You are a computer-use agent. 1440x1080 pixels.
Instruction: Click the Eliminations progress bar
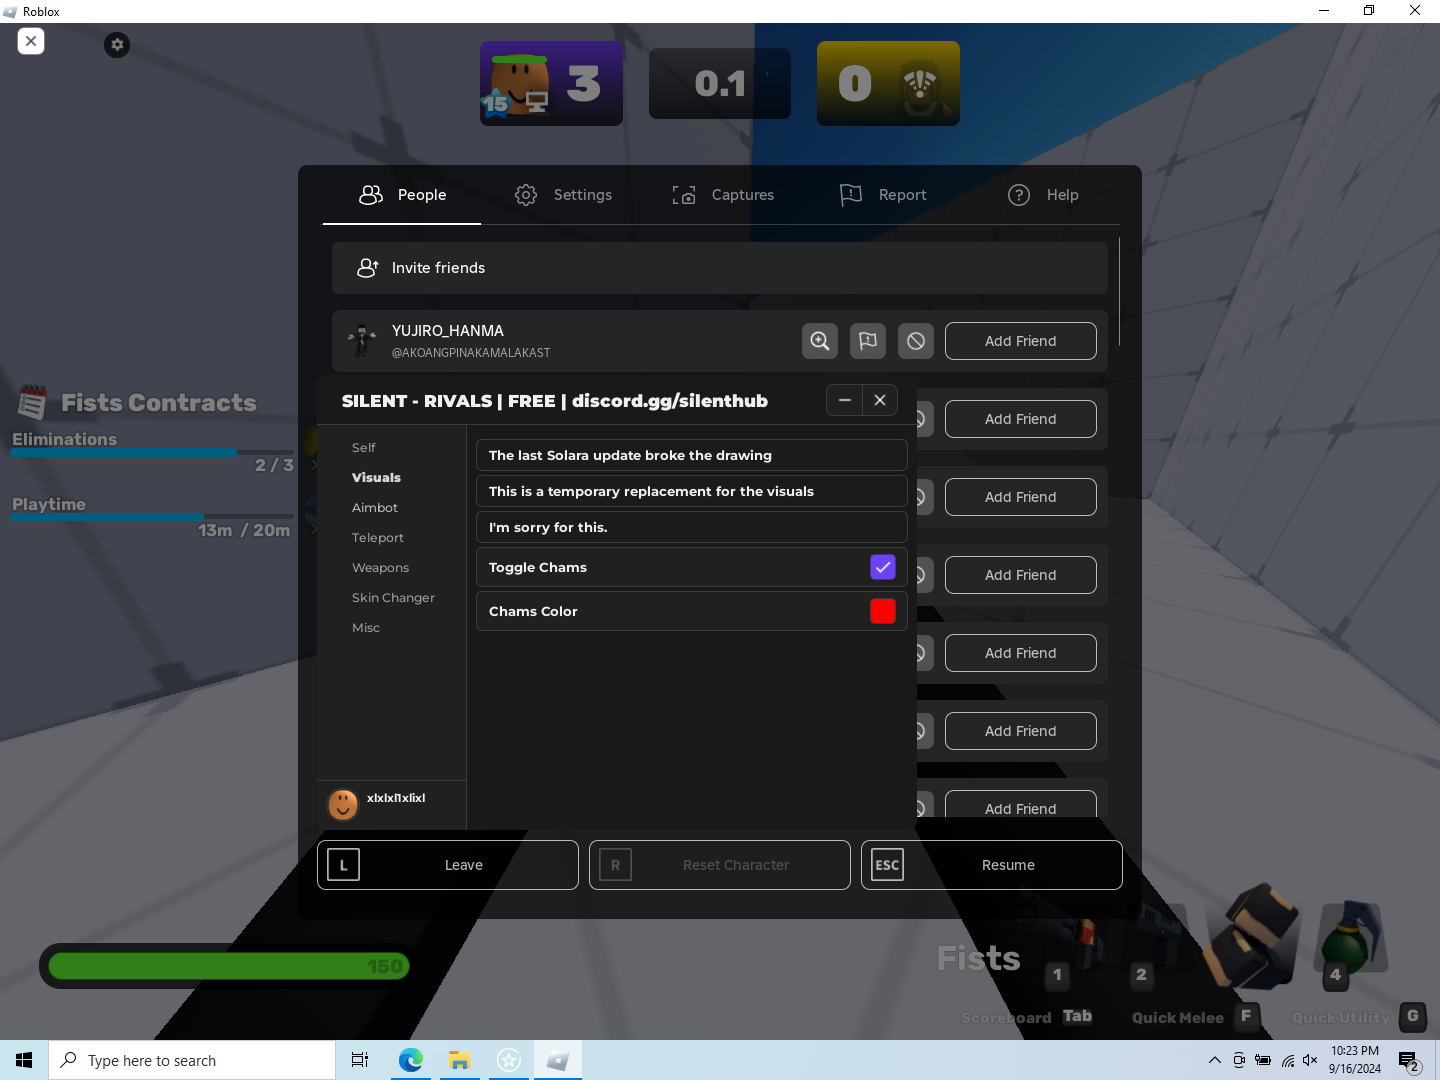click(x=153, y=453)
